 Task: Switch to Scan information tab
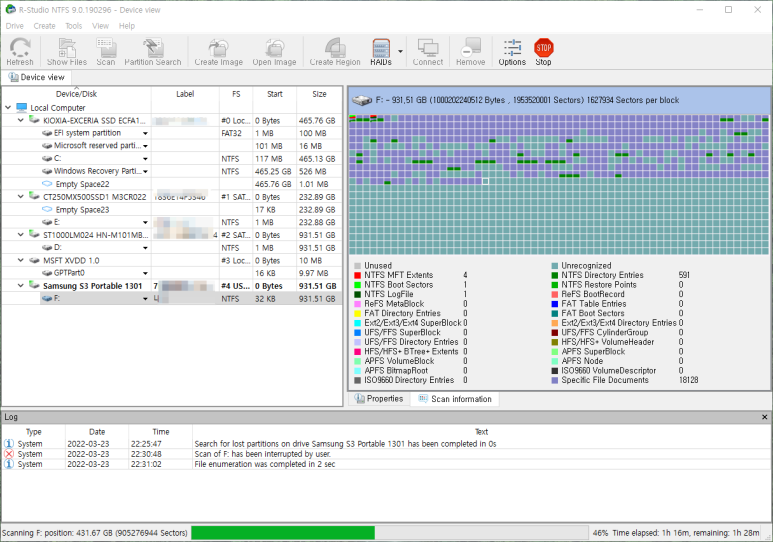coord(455,398)
